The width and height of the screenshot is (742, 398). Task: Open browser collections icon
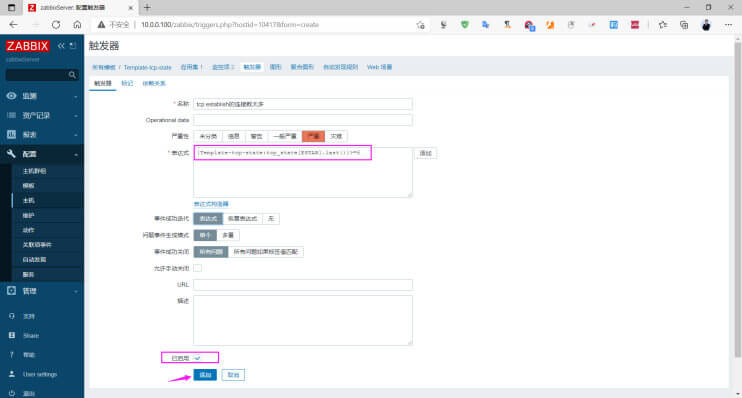[x=684, y=25]
